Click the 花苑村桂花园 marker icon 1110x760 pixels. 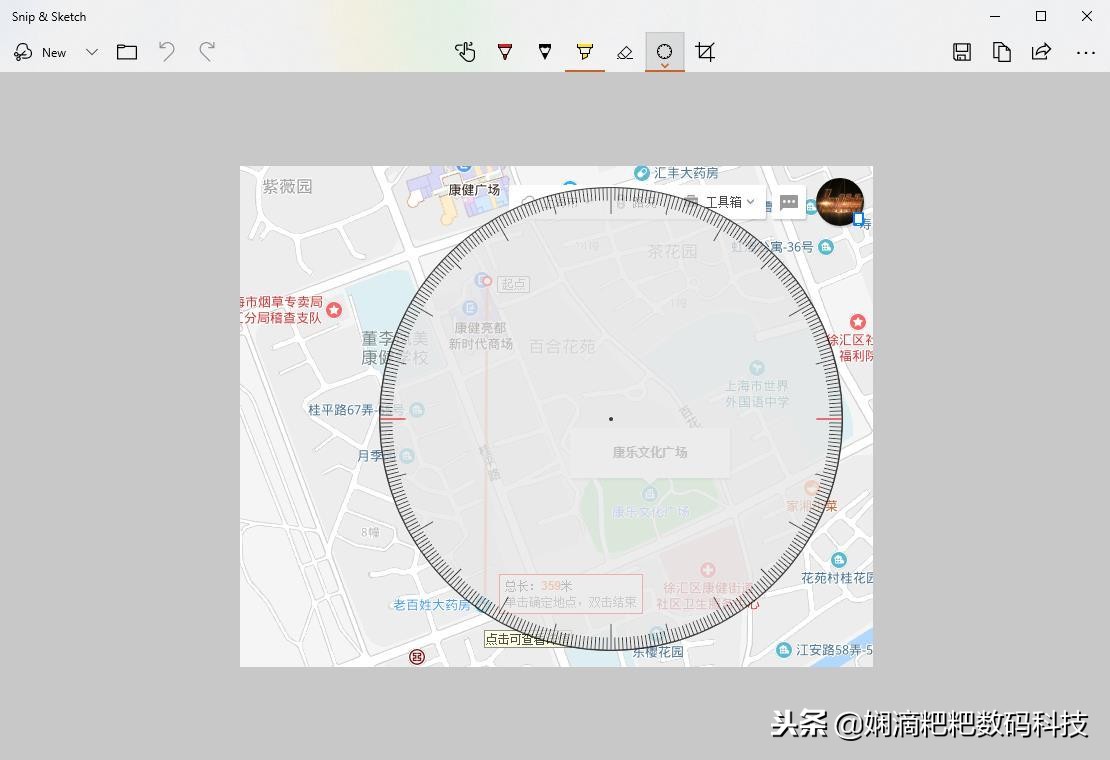[839, 560]
